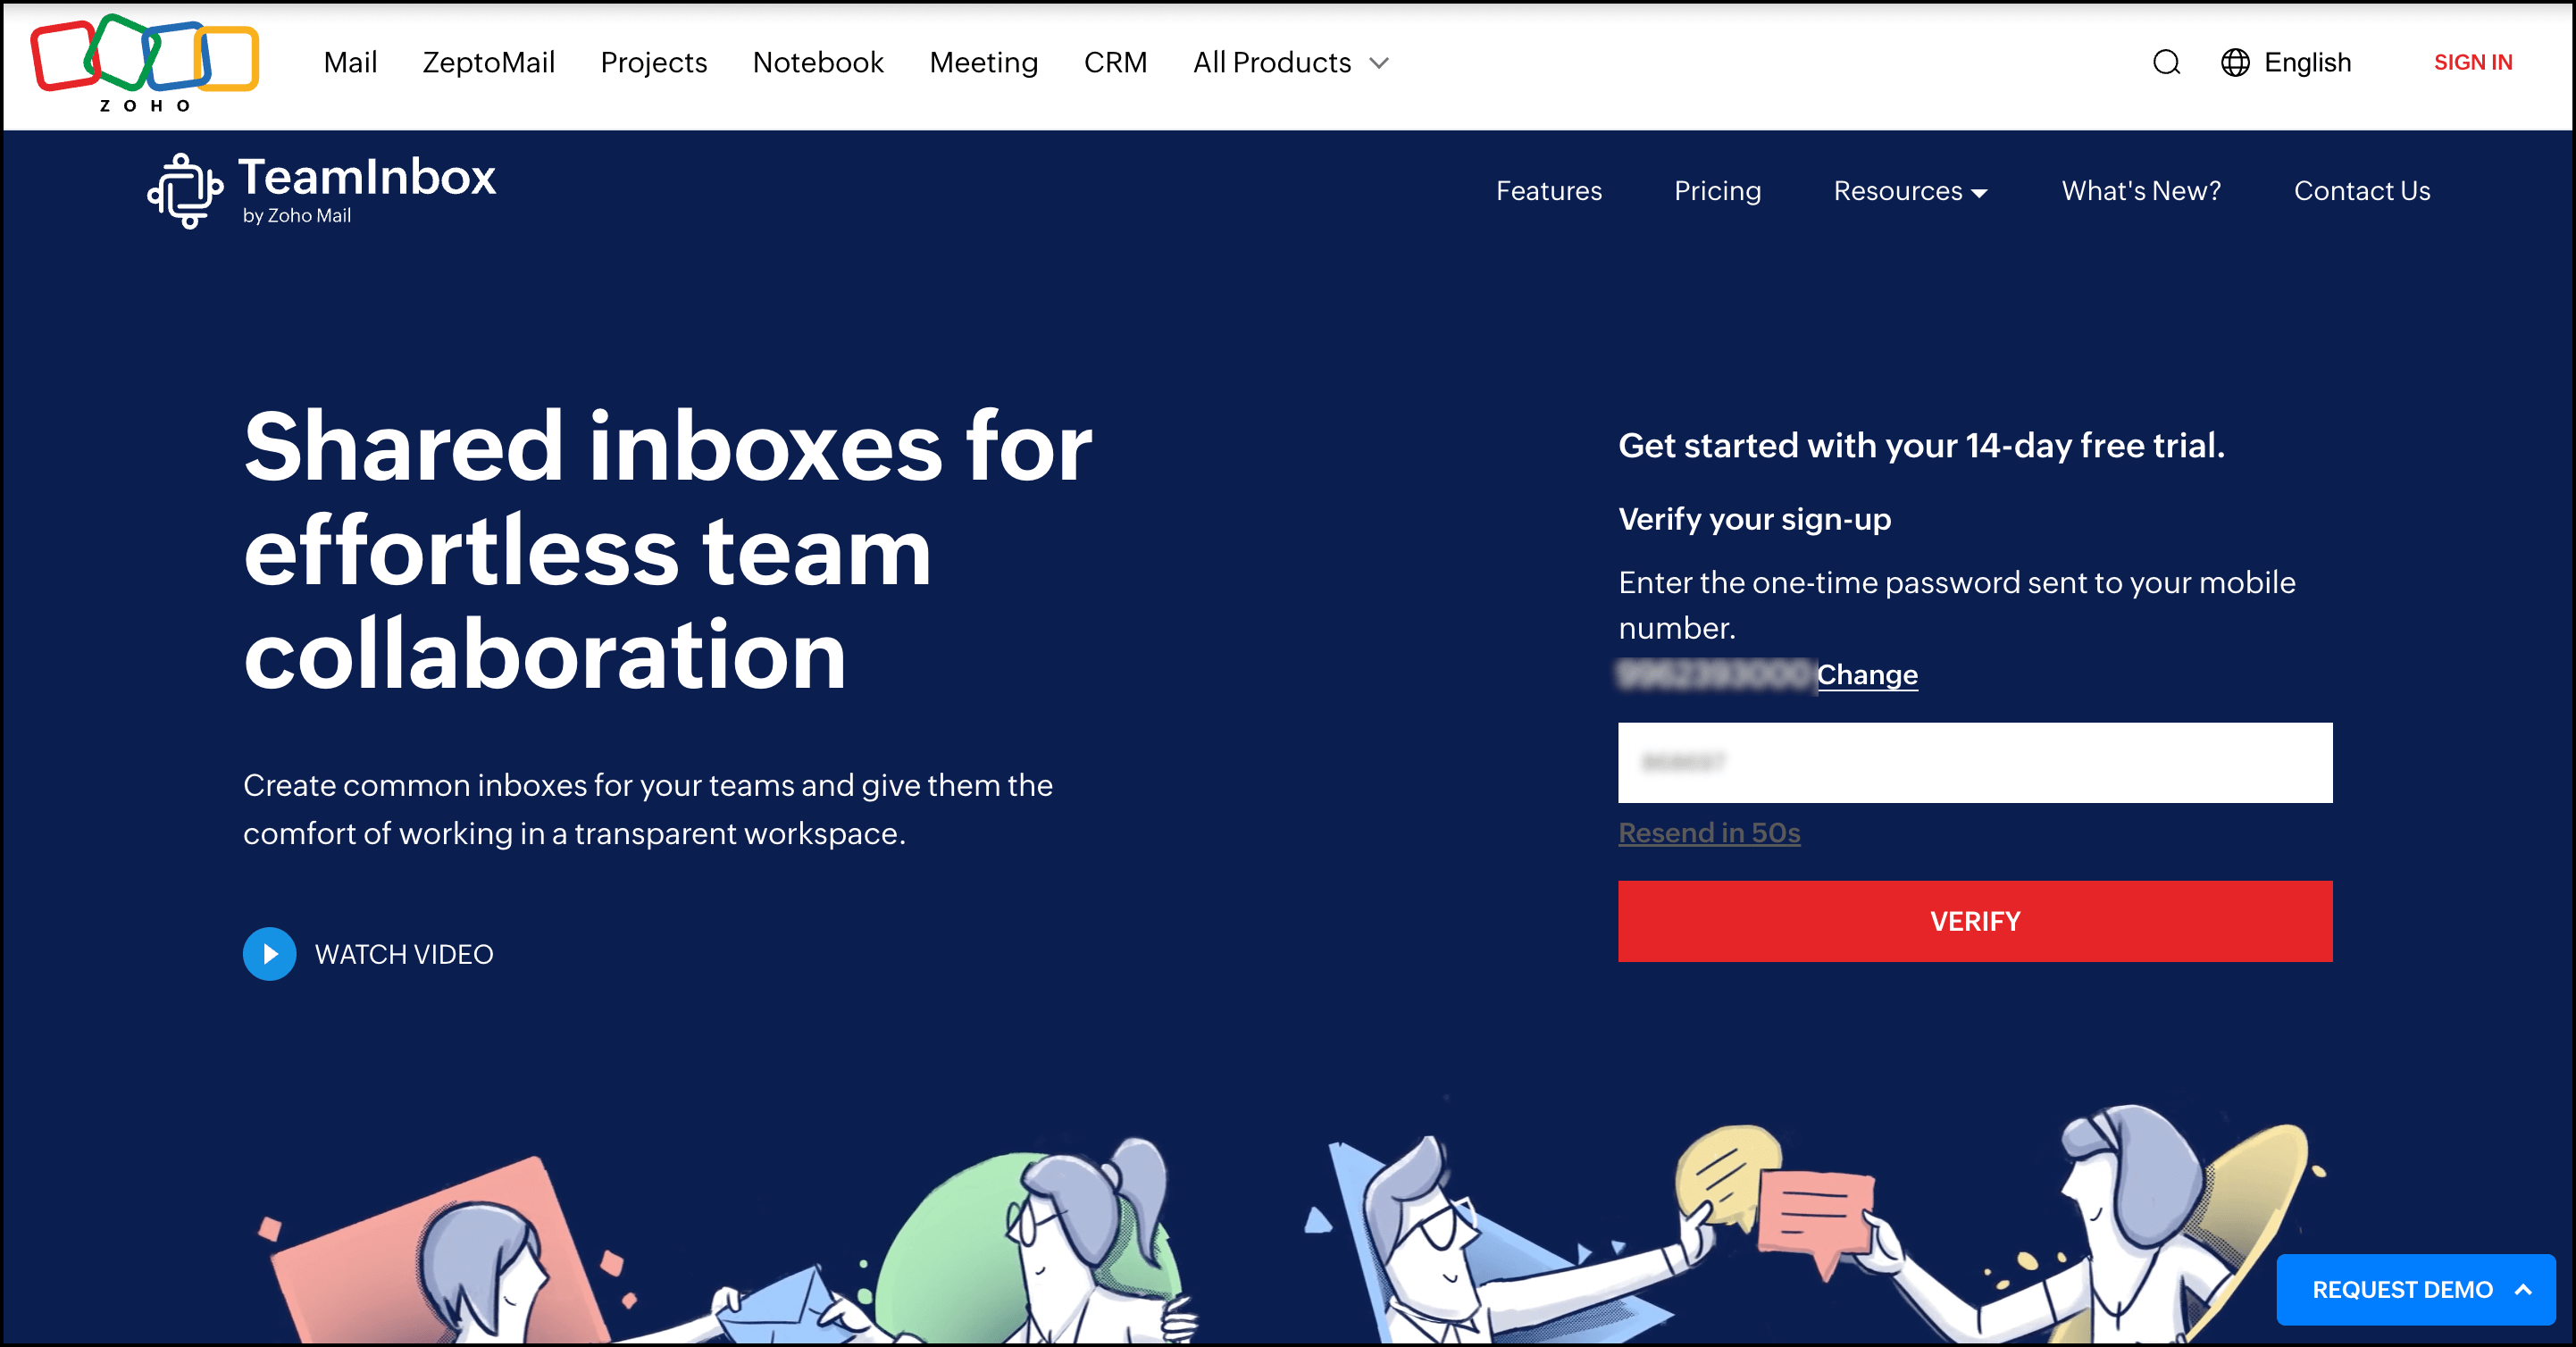Image resolution: width=2576 pixels, height=1347 pixels.
Task: Go to the Features section
Action: pyautogui.click(x=1548, y=191)
